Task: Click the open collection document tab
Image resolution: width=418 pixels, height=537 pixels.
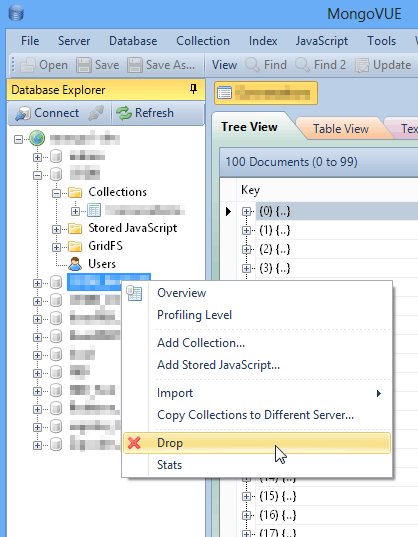Action: pyautogui.click(x=266, y=93)
